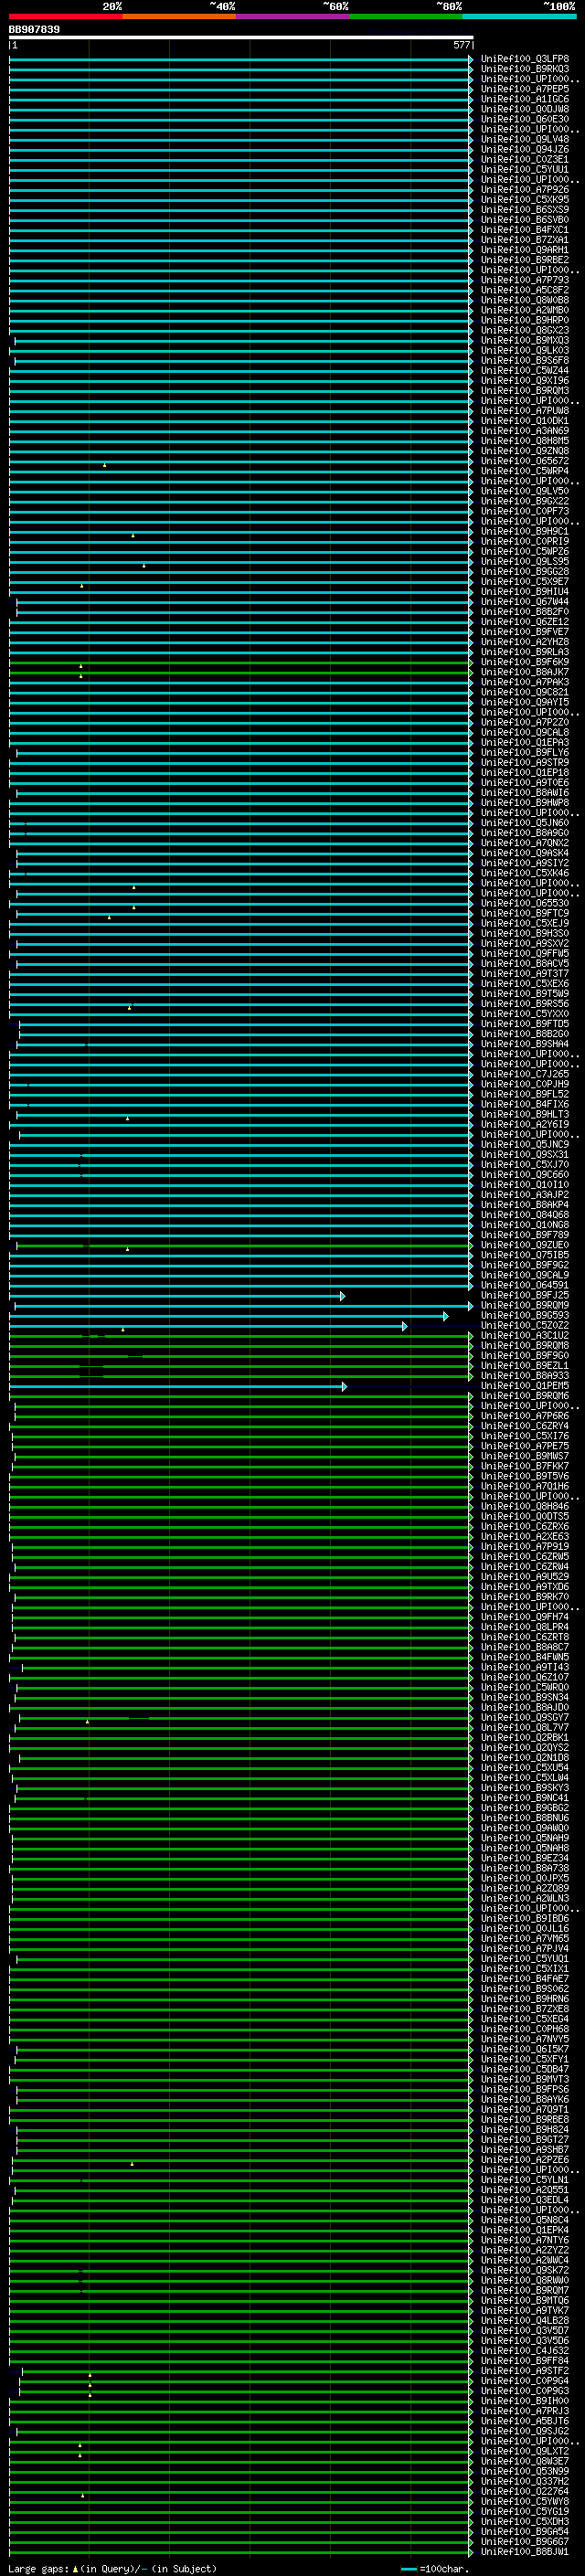This screenshot has height=2576, width=585.
Task: Select label UniRef100_A5C8F2
Action: pos(525,290)
